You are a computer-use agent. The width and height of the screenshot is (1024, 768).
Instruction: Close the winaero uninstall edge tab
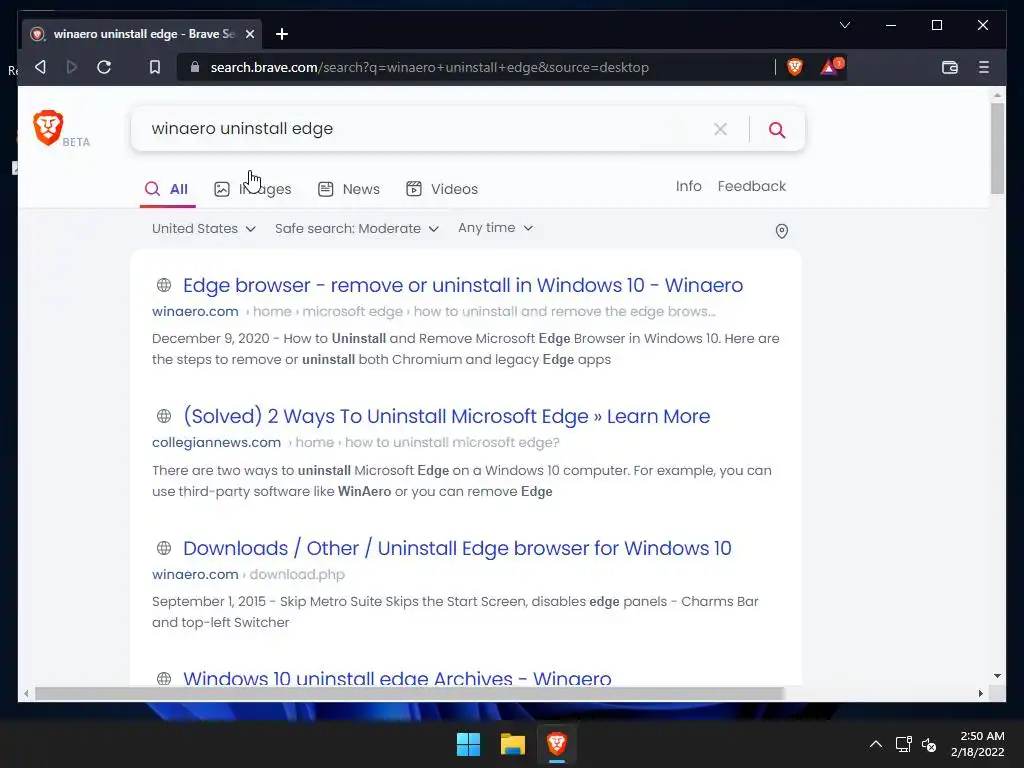coord(249,34)
